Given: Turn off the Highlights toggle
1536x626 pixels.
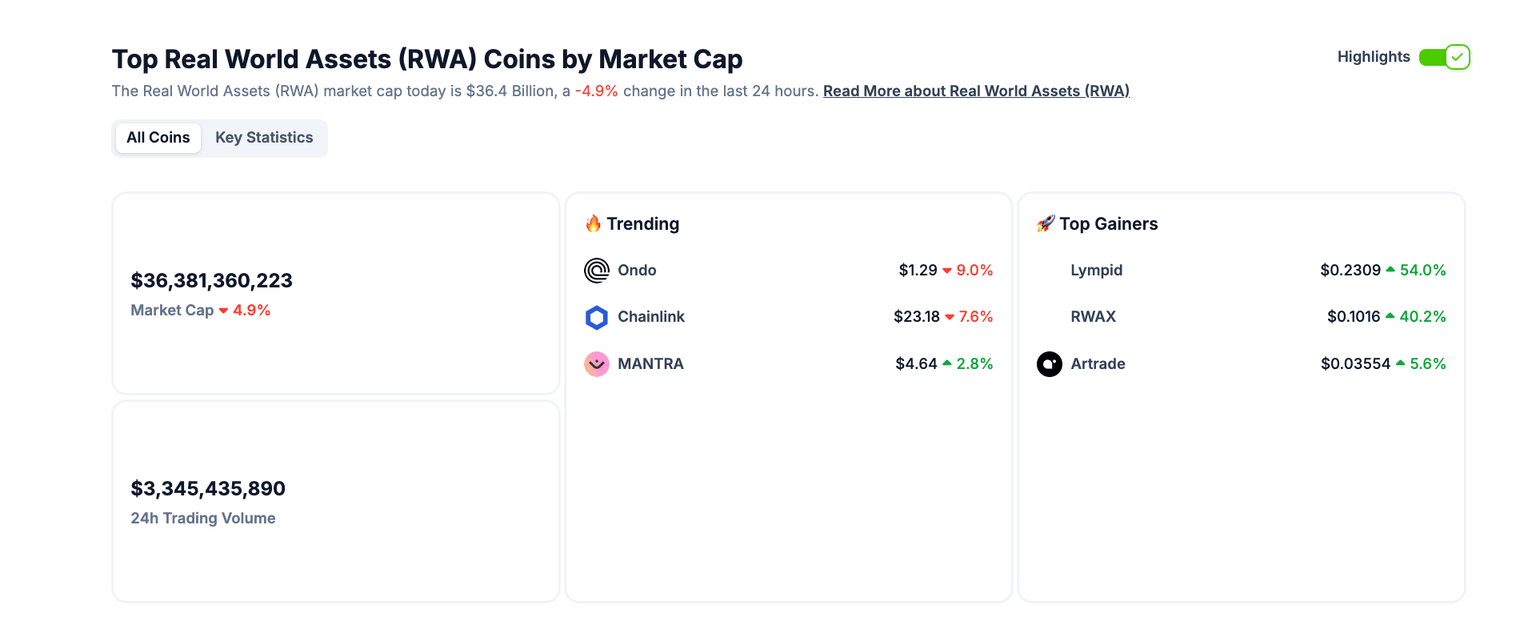Looking at the screenshot, I should [x=1444, y=57].
